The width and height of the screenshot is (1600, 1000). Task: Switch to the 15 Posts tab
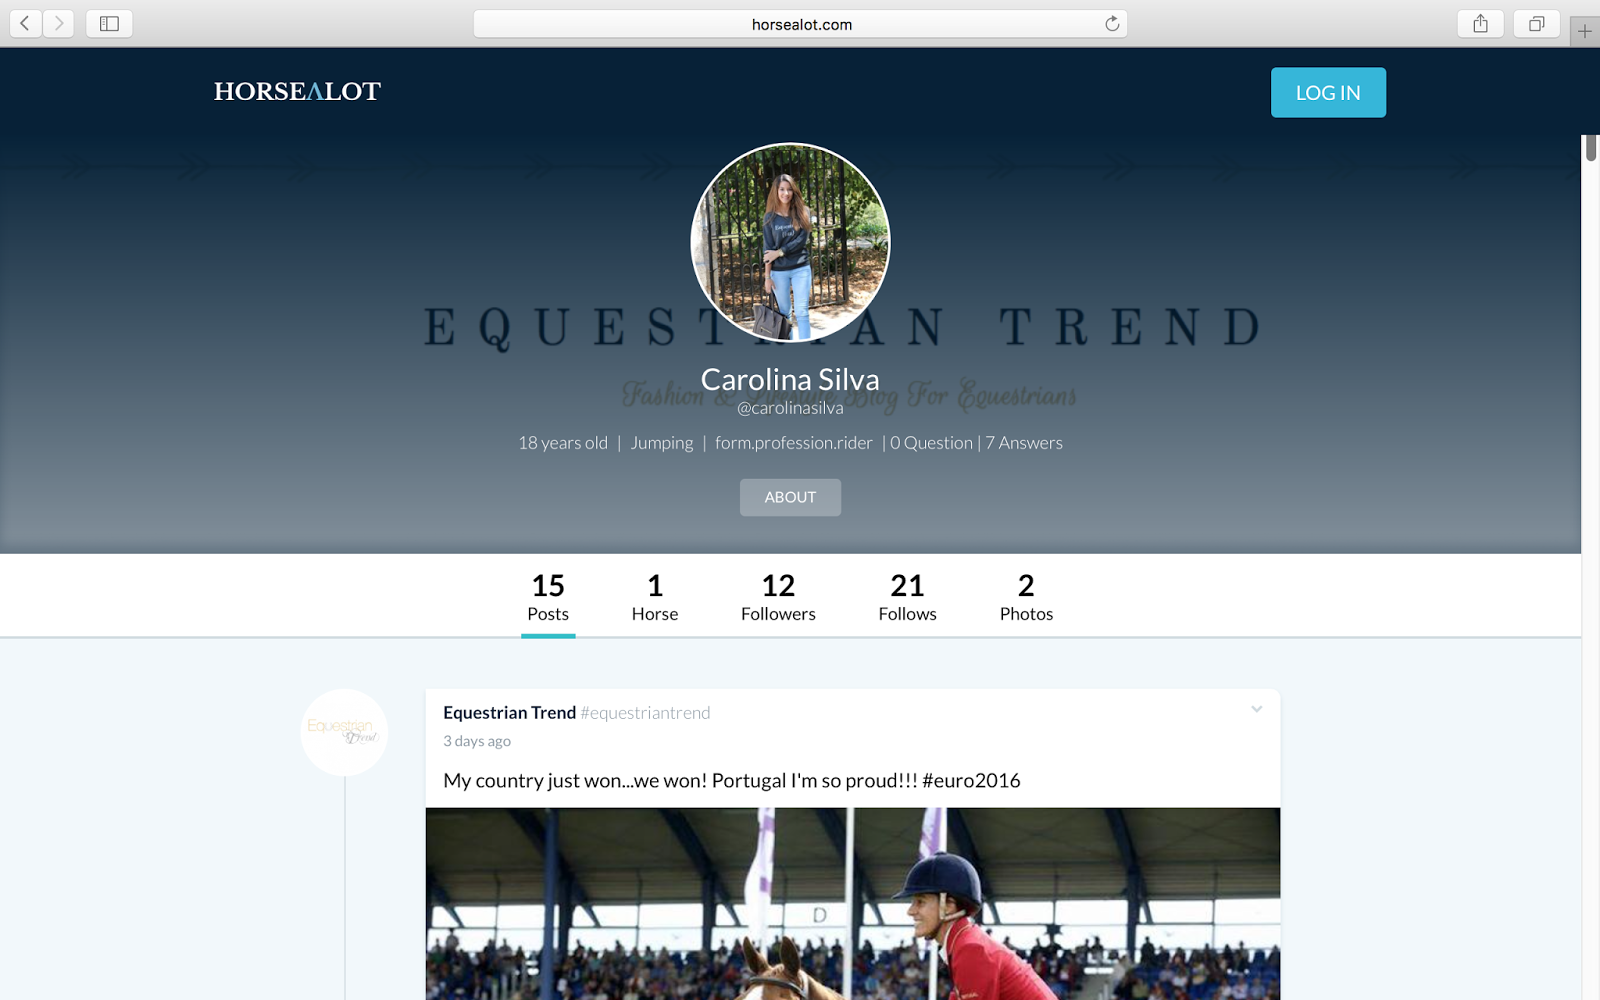548,597
